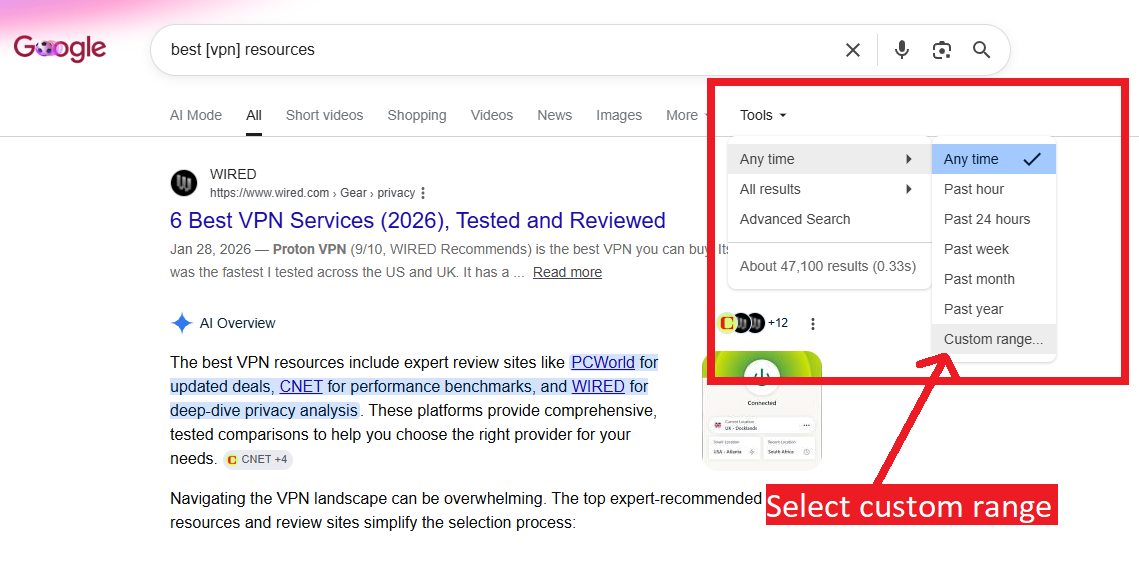Expand the All results filter submenu
The image size is (1139, 563).
(x=829, y=190)
